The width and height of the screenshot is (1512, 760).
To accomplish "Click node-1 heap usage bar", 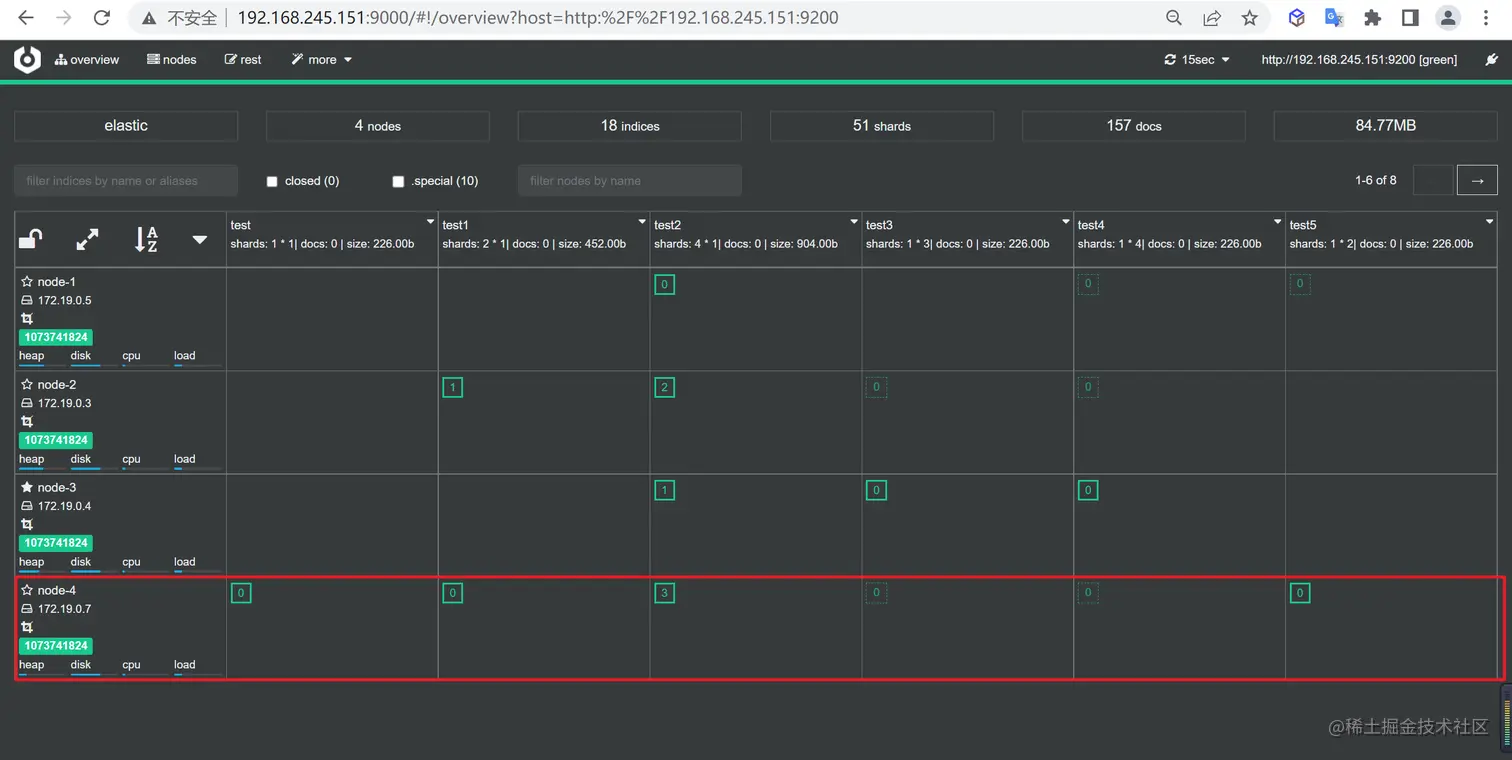I will 42,365.
